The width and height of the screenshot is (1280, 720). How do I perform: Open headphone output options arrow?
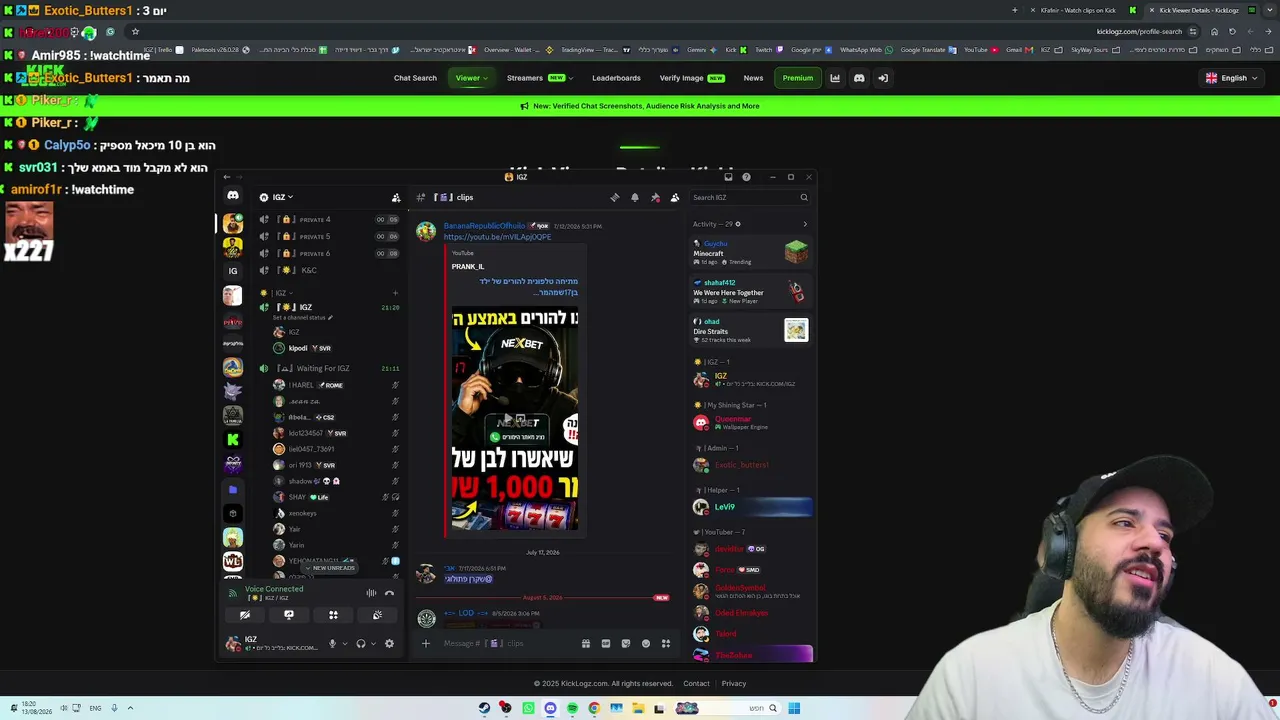click(373, 644)
